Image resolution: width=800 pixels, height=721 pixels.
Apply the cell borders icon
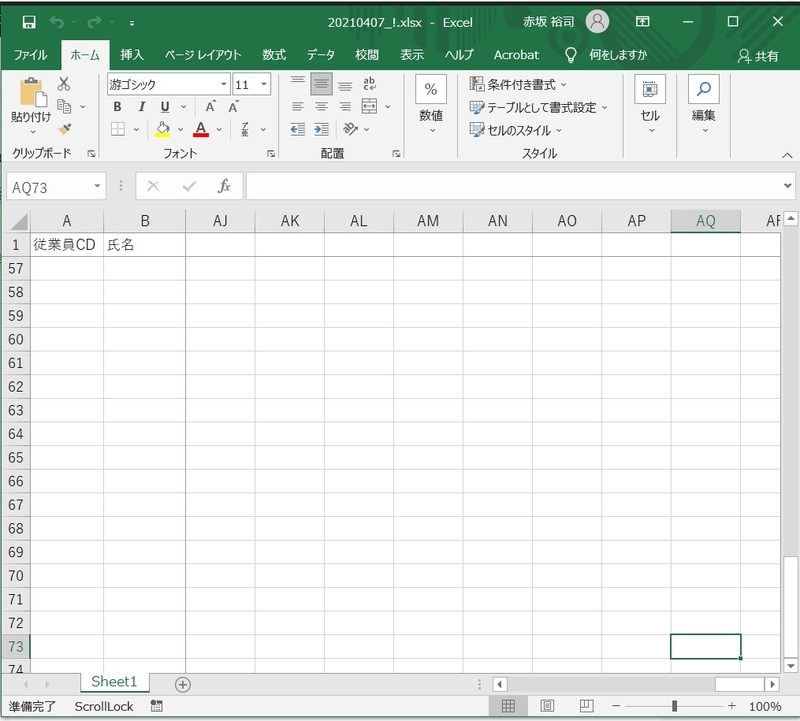tap(118, 129)
